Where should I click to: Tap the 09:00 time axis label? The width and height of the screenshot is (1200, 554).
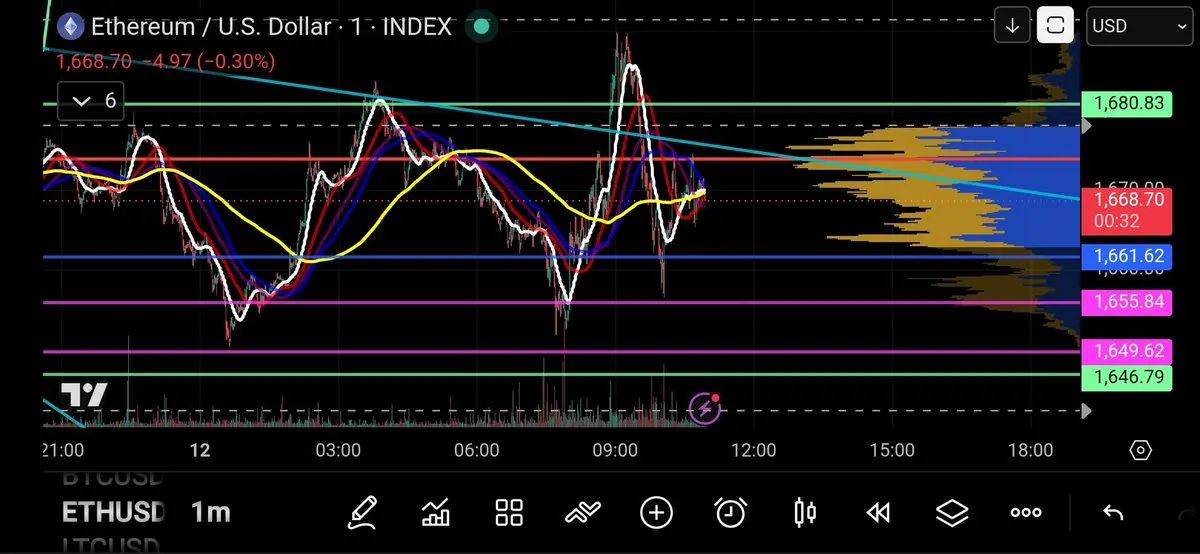click(615, 451)
